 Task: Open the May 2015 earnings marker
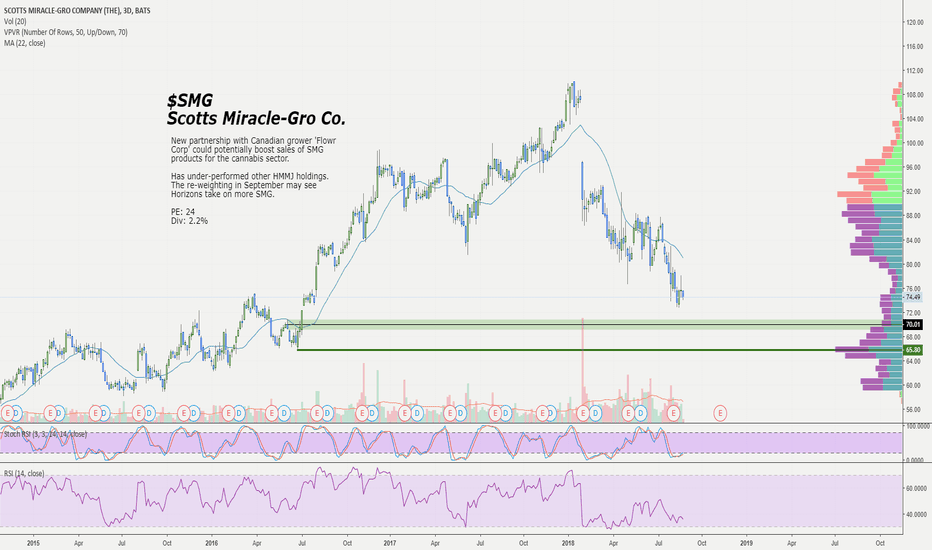95,412
